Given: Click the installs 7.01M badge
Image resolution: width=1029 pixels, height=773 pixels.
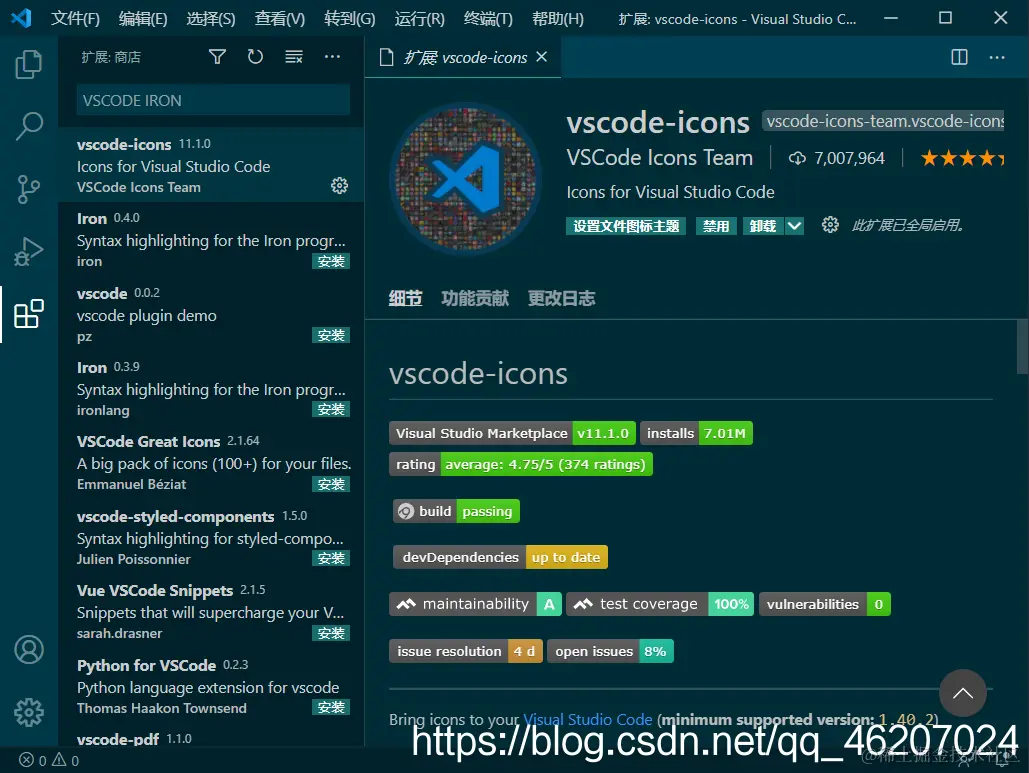Looking at the screenshot, I should coord(696,433).
